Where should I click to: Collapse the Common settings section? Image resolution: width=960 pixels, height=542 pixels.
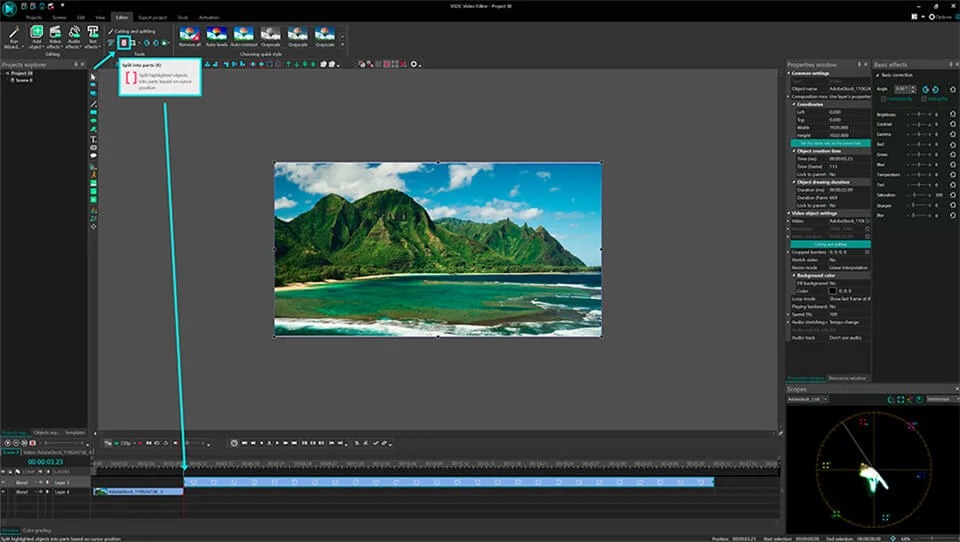pos(789,73)
